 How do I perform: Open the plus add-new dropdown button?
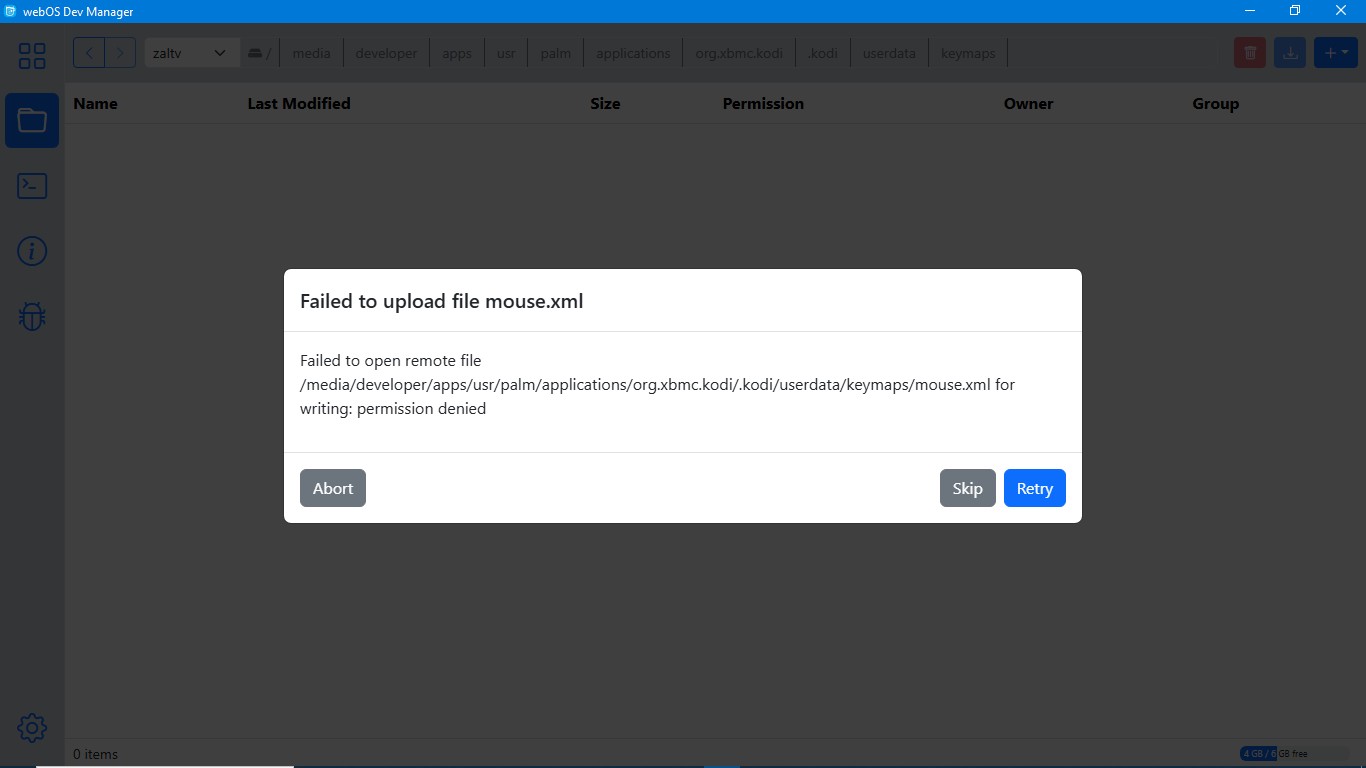(x=1336, y=53)
